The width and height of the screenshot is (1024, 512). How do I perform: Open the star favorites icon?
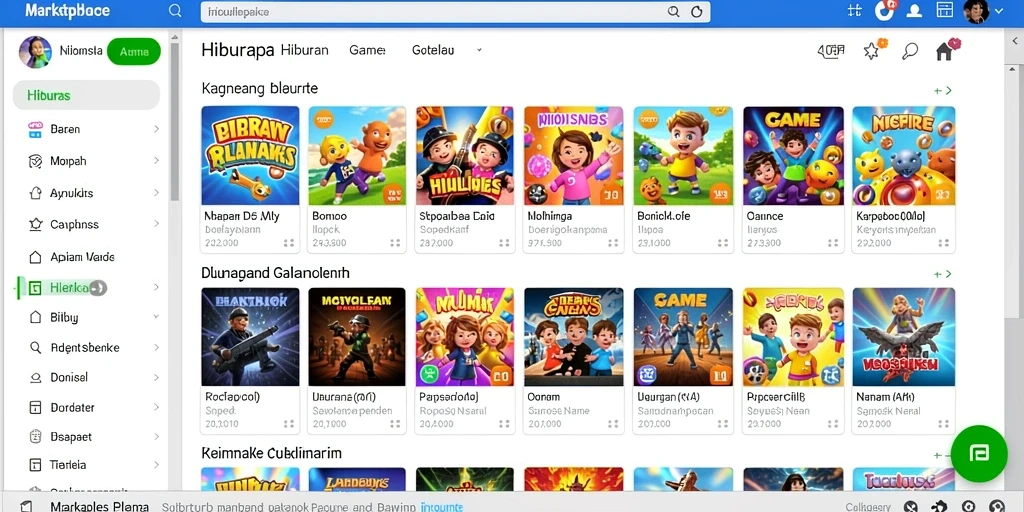tap(873, 50)
